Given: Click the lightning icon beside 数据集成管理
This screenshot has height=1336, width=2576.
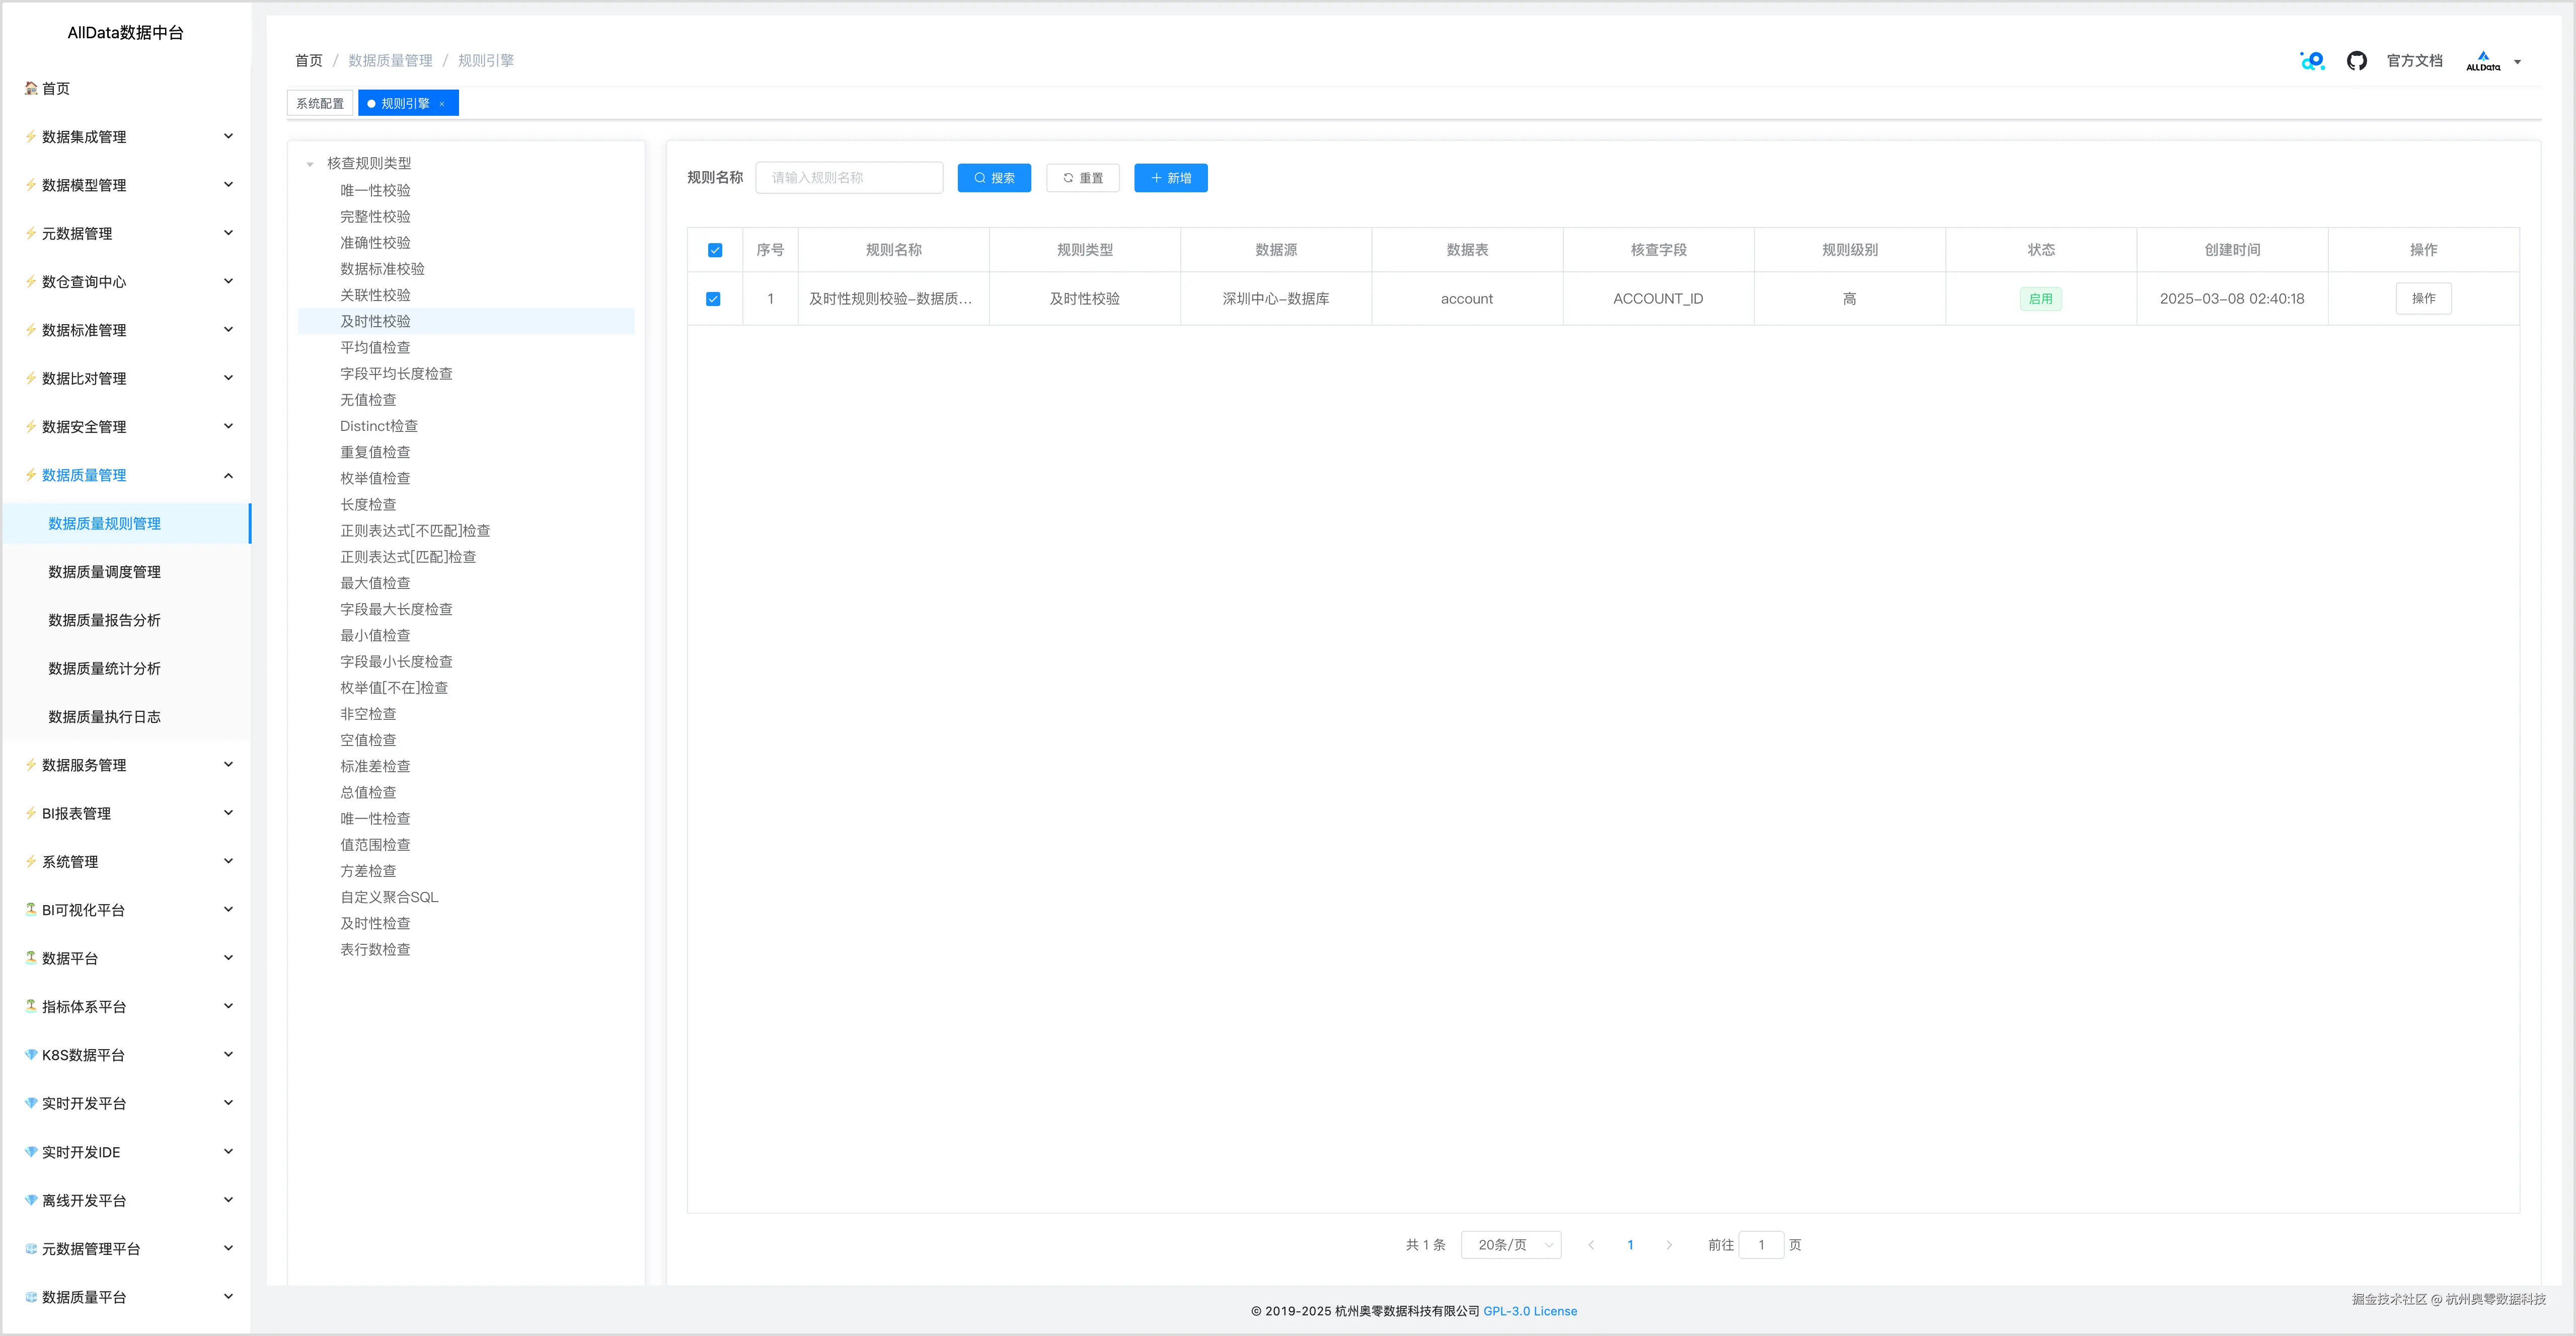Looking at the screenshot, I should [31, 136].
